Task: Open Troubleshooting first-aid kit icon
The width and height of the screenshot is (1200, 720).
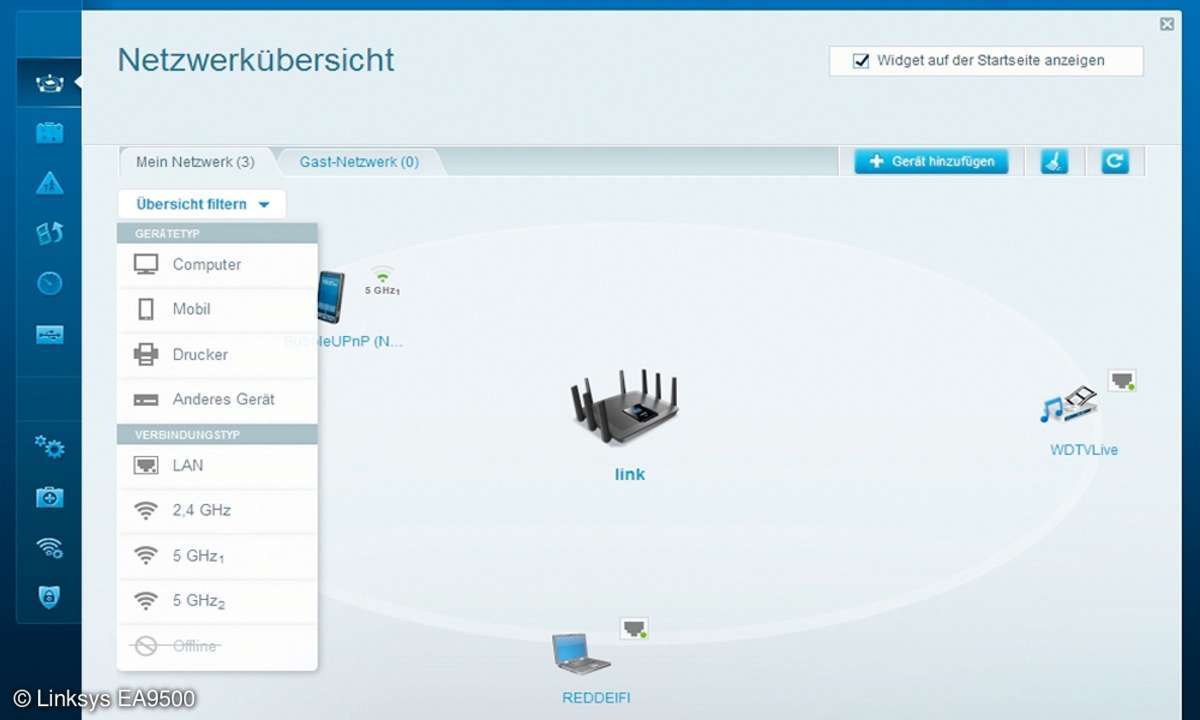Action: (49, 497)
